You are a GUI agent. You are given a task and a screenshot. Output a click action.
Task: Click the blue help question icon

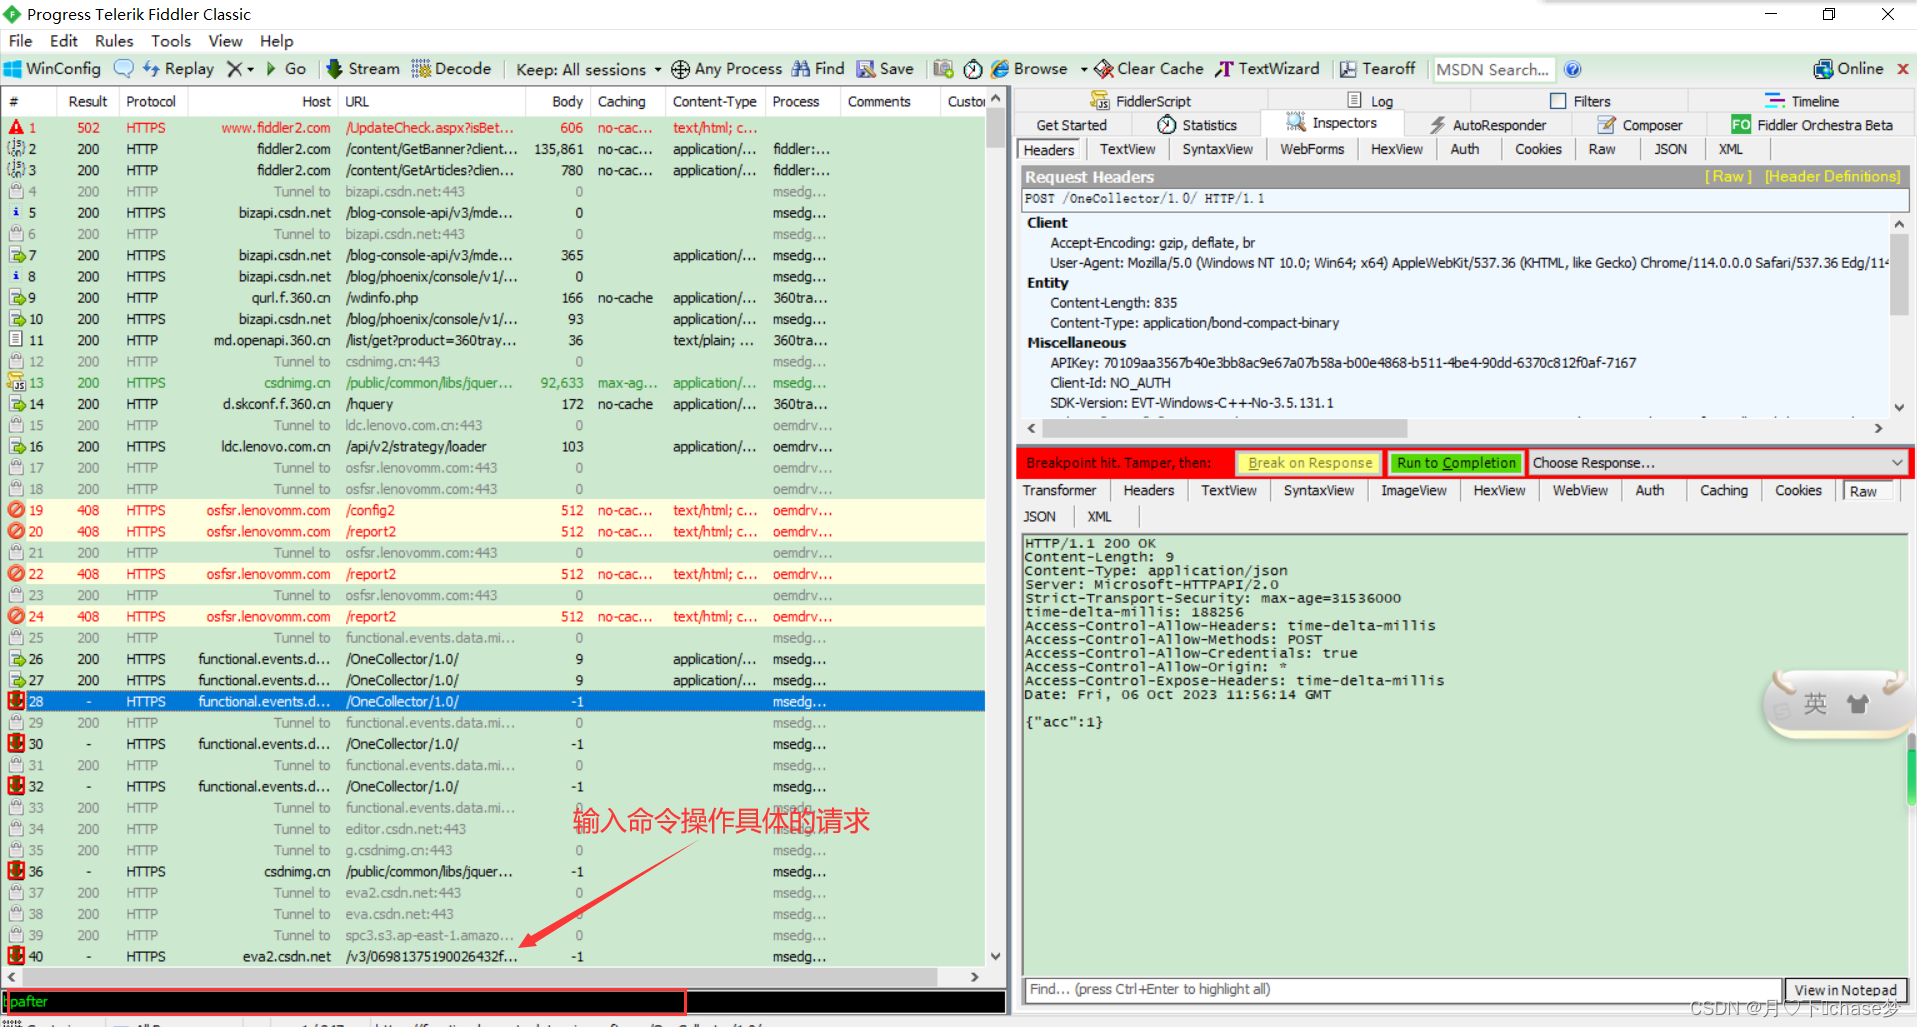pyautogui.click(x=1573, y=69)
